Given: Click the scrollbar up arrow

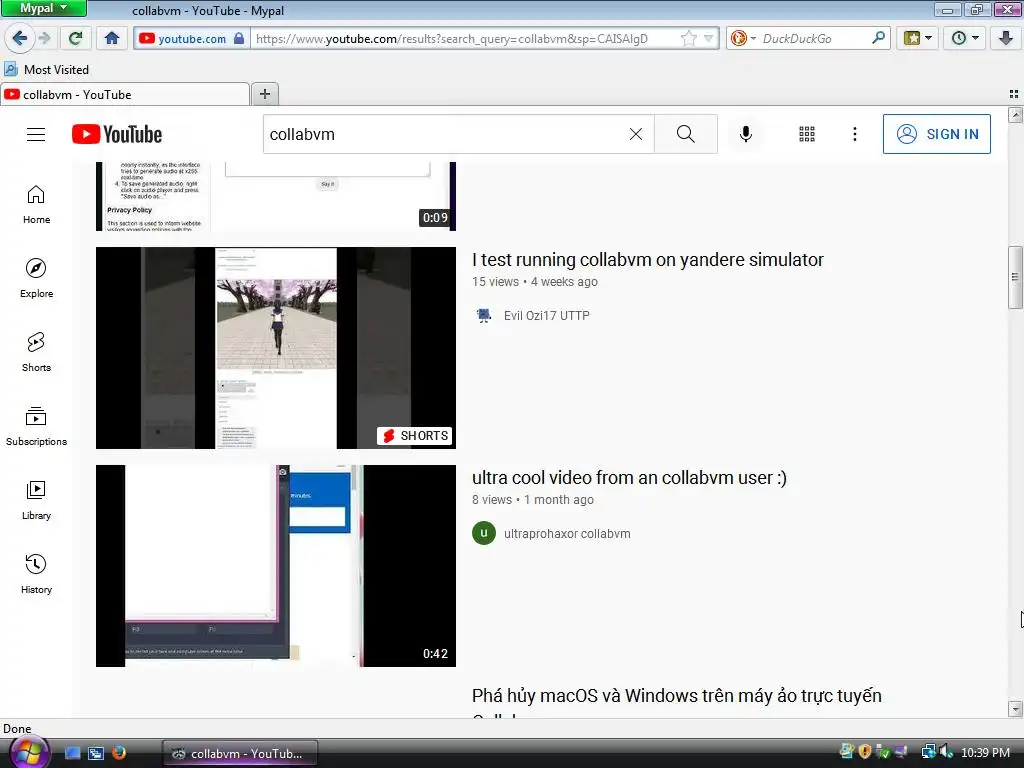Looking at the screenshot, I should 1015,116.
